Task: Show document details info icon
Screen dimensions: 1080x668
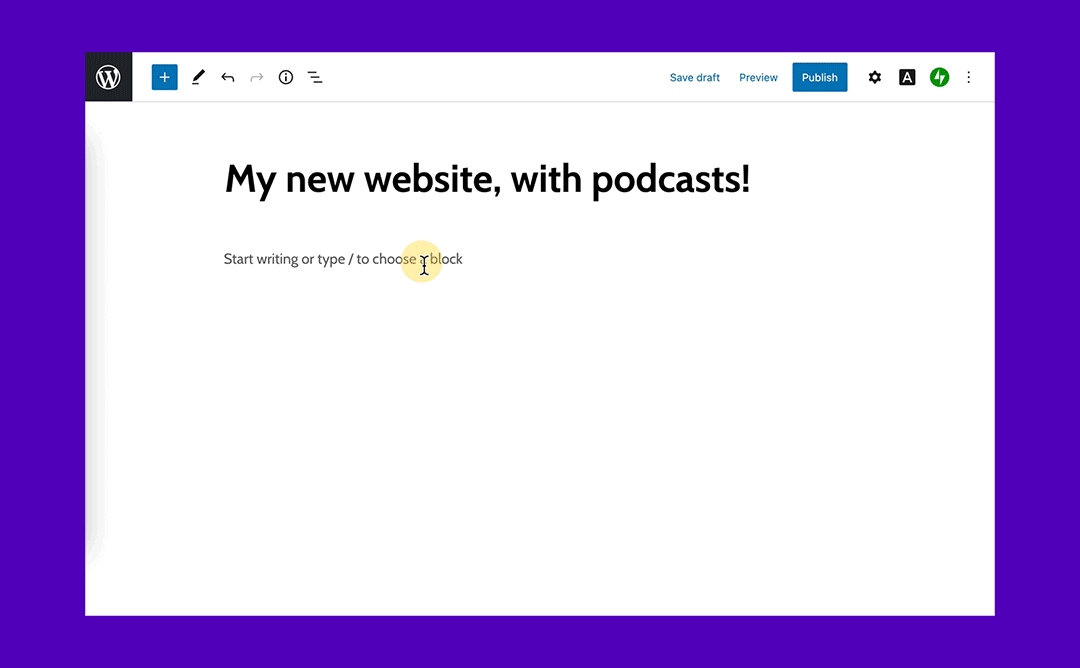Action: coord(286,77)
